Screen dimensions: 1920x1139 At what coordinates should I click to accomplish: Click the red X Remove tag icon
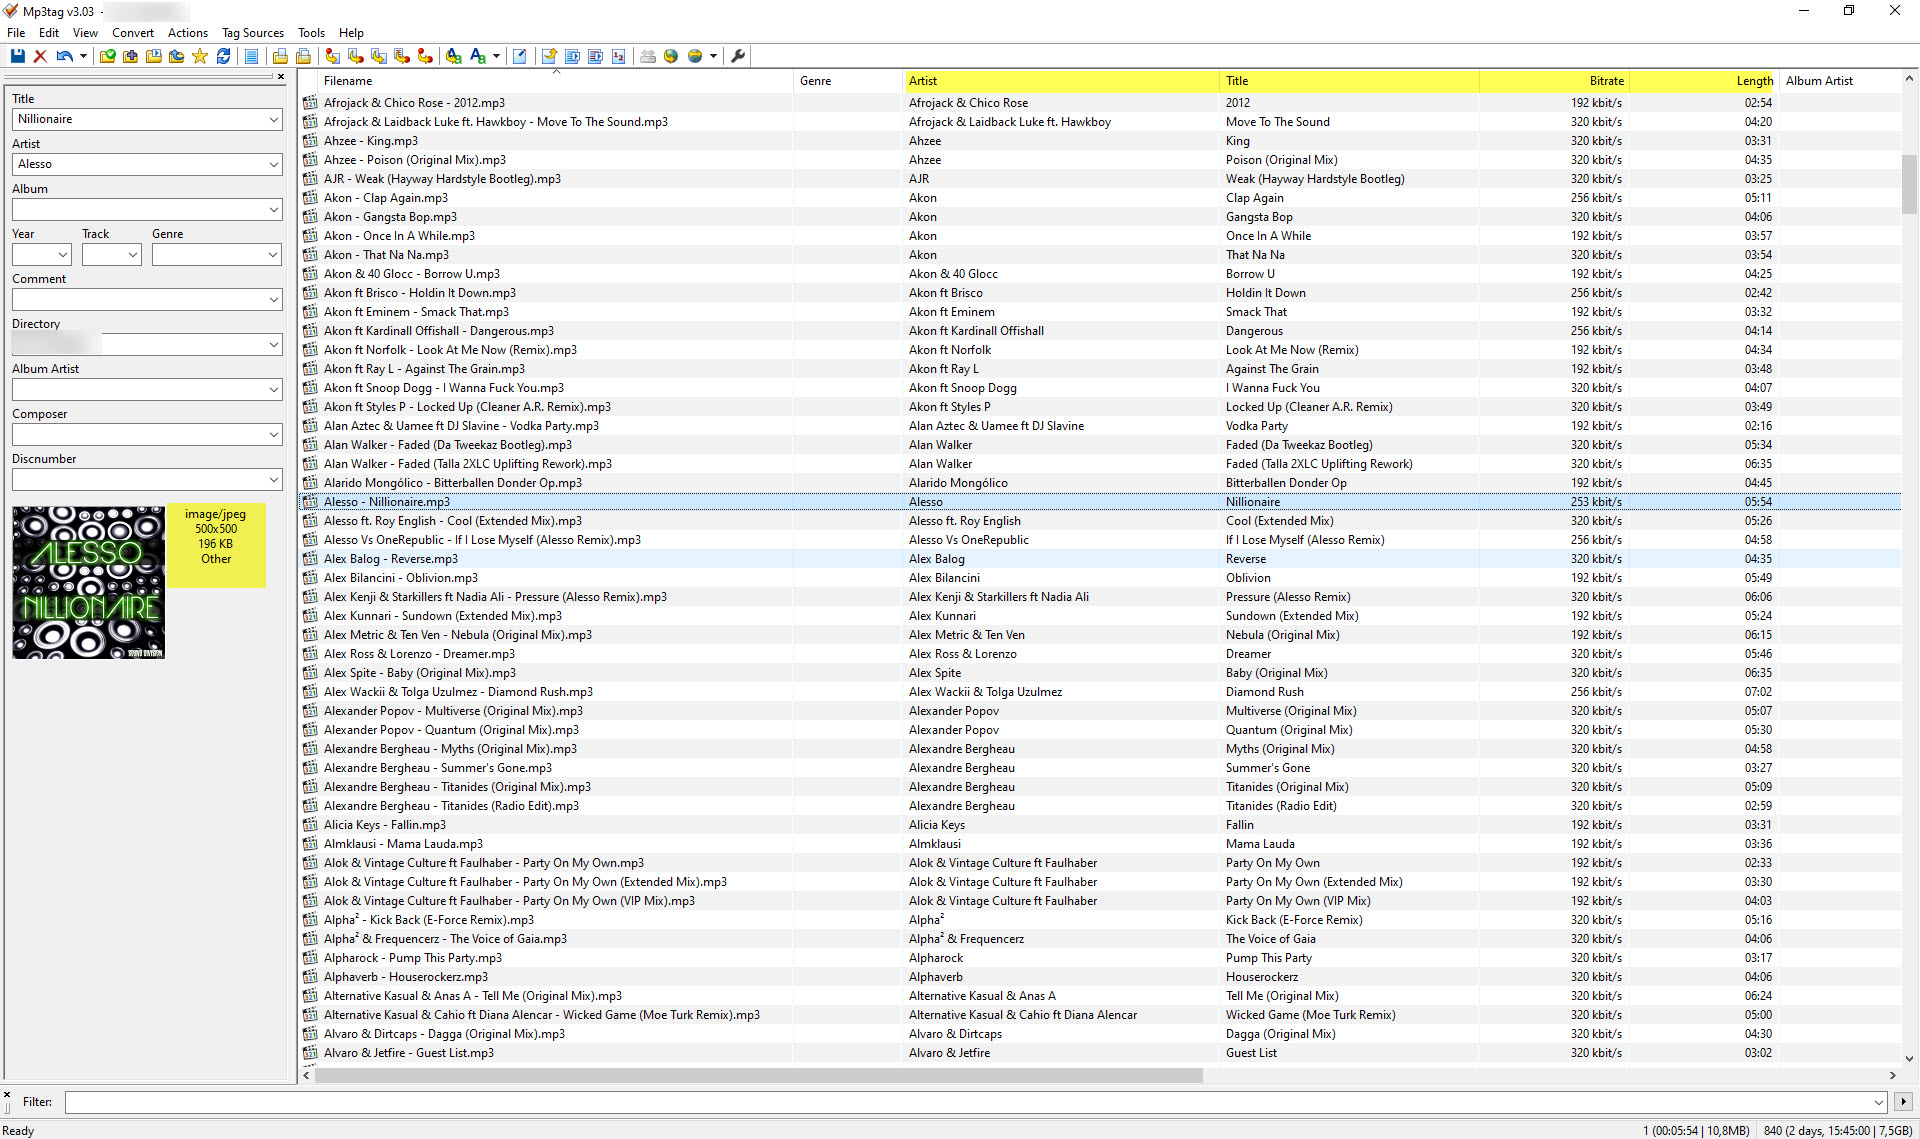click(41, 57)
